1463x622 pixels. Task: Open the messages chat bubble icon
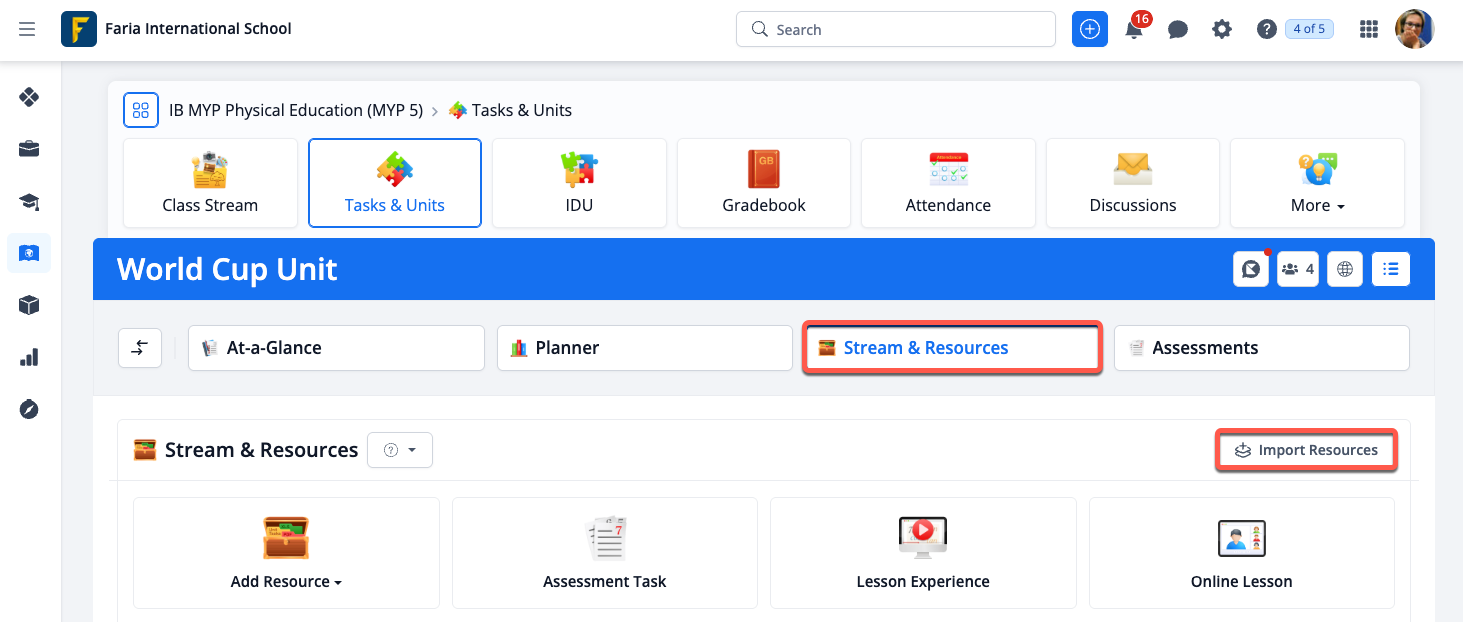pyautogui.click(x=1178, y=30)
